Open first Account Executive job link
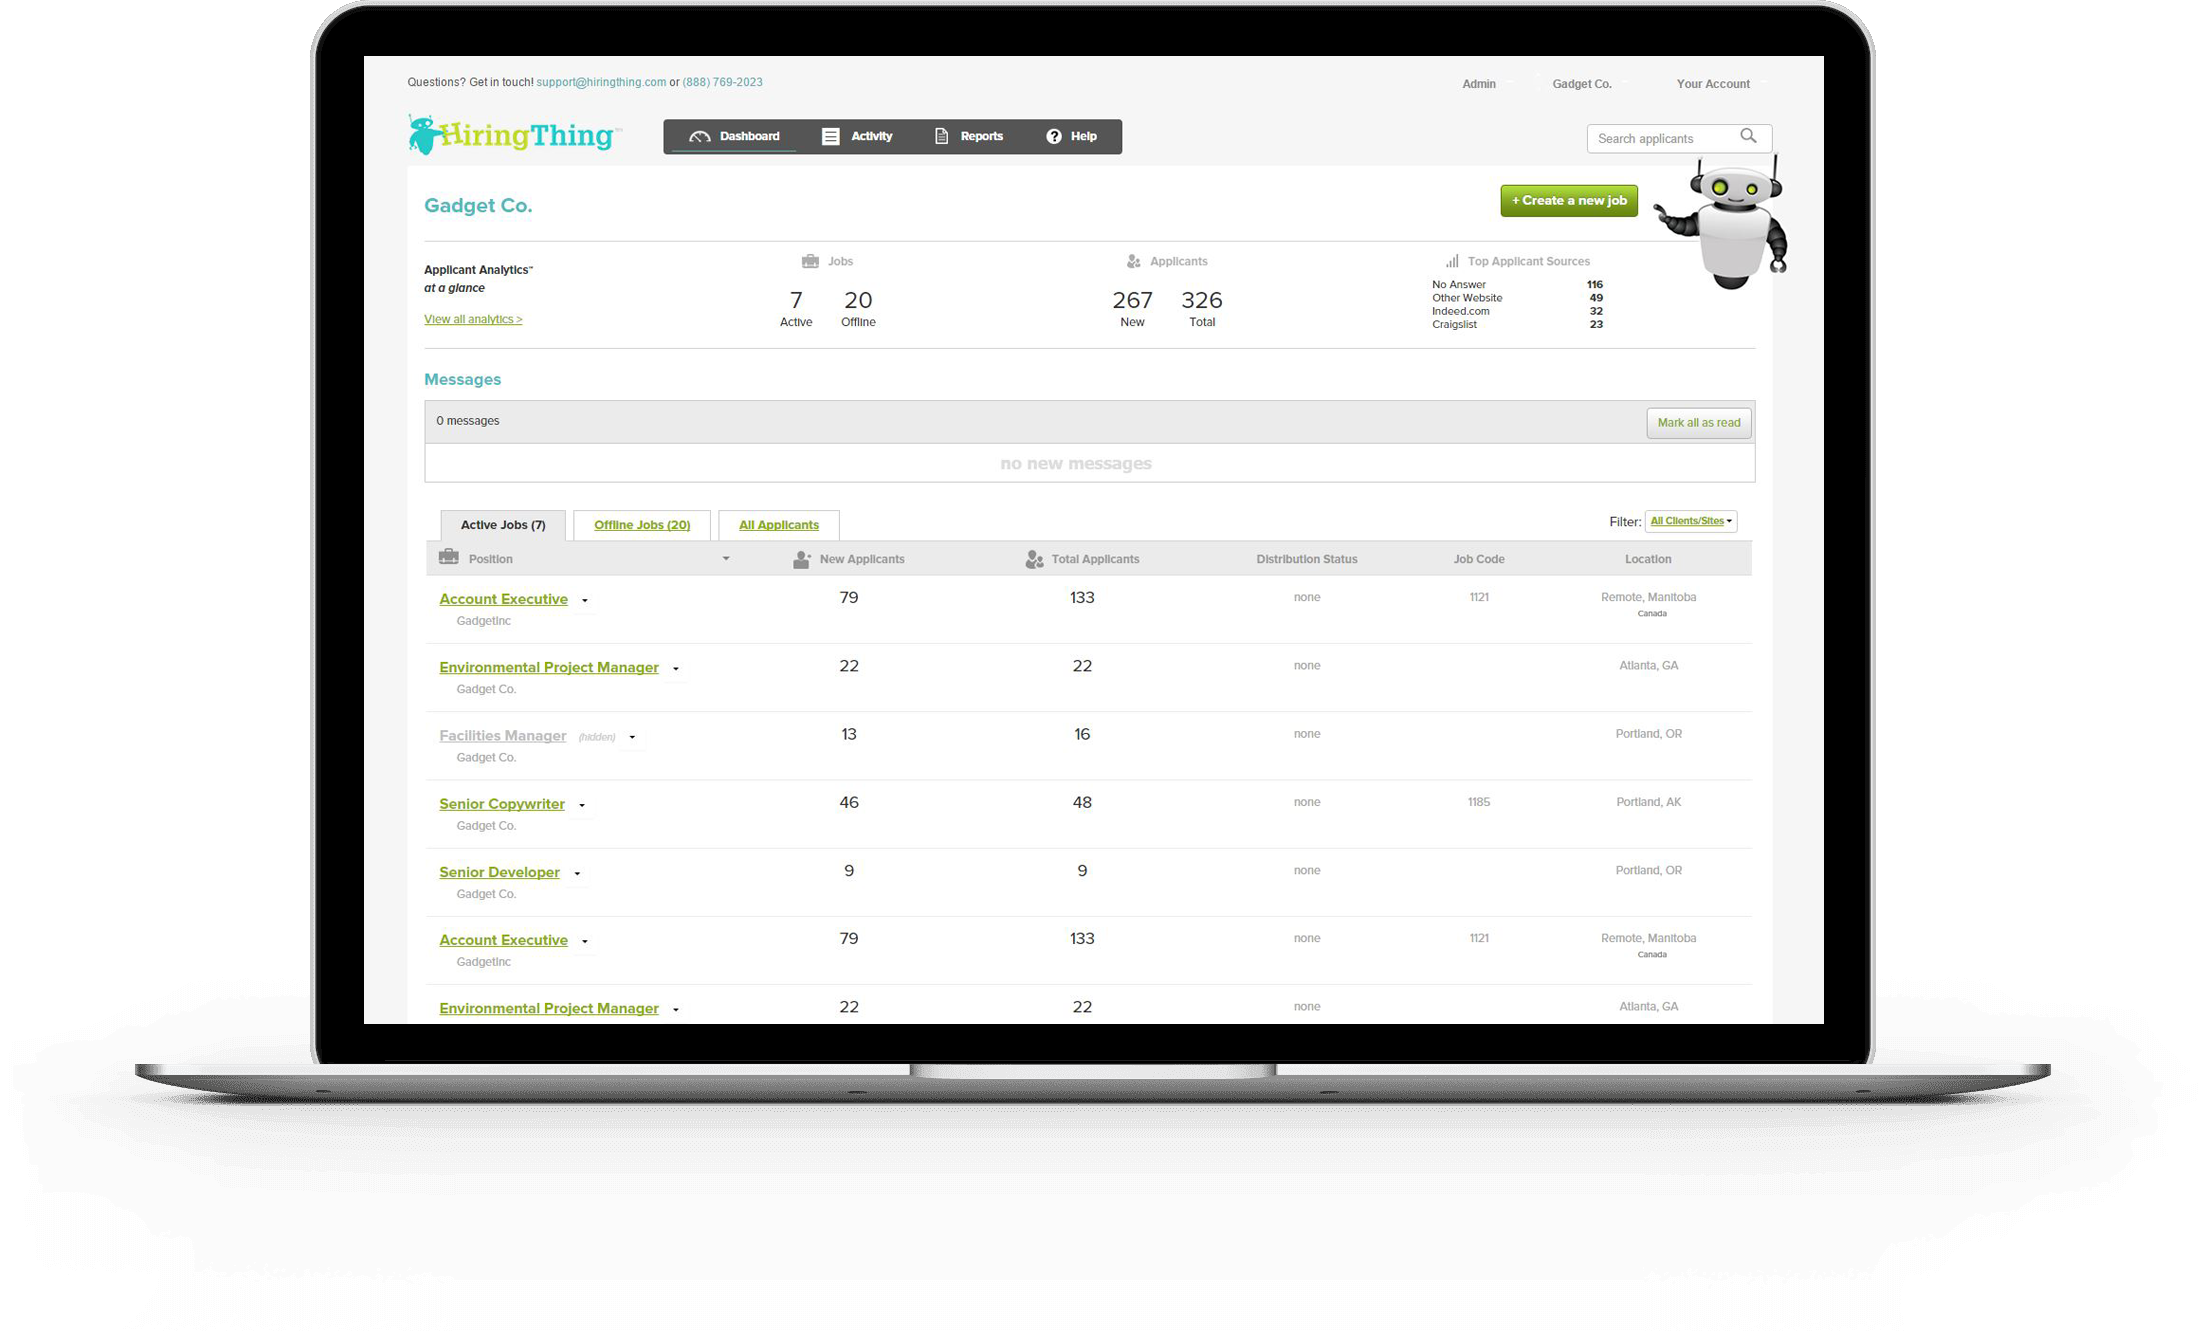This screenshot has height=1331, width=2204. [x=503, y=599]
